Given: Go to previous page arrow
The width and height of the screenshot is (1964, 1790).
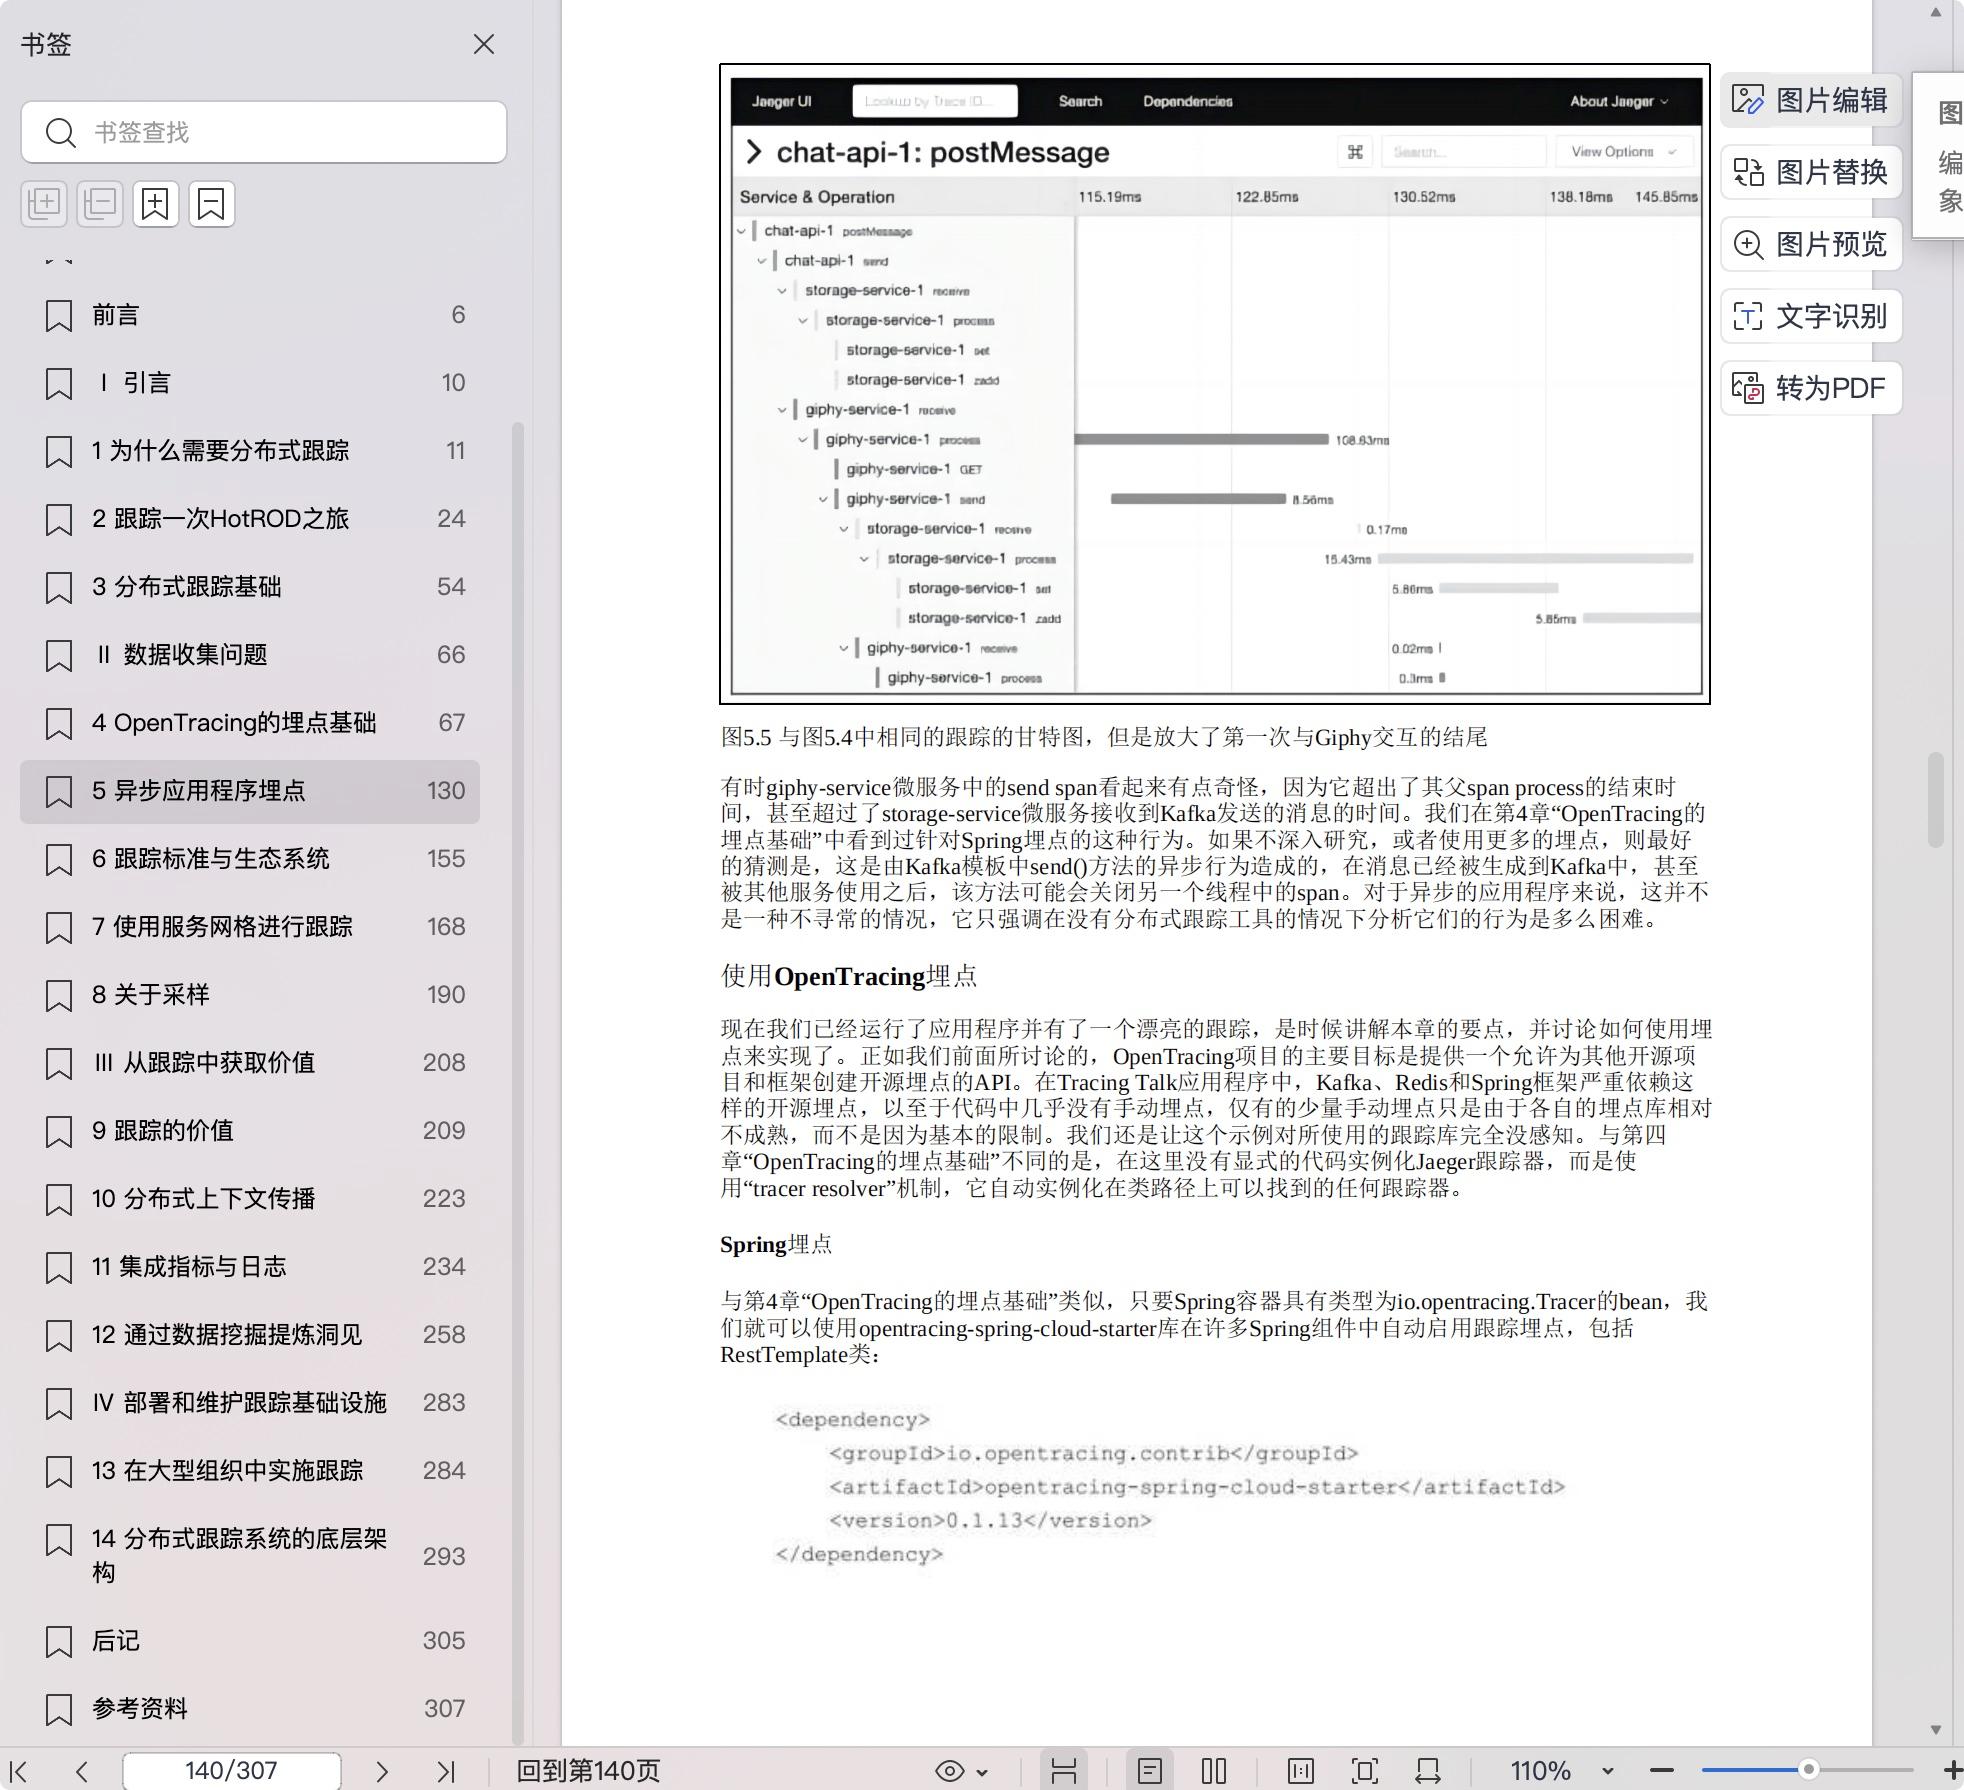Looking at the screenshot, I should click(82, 1771).
